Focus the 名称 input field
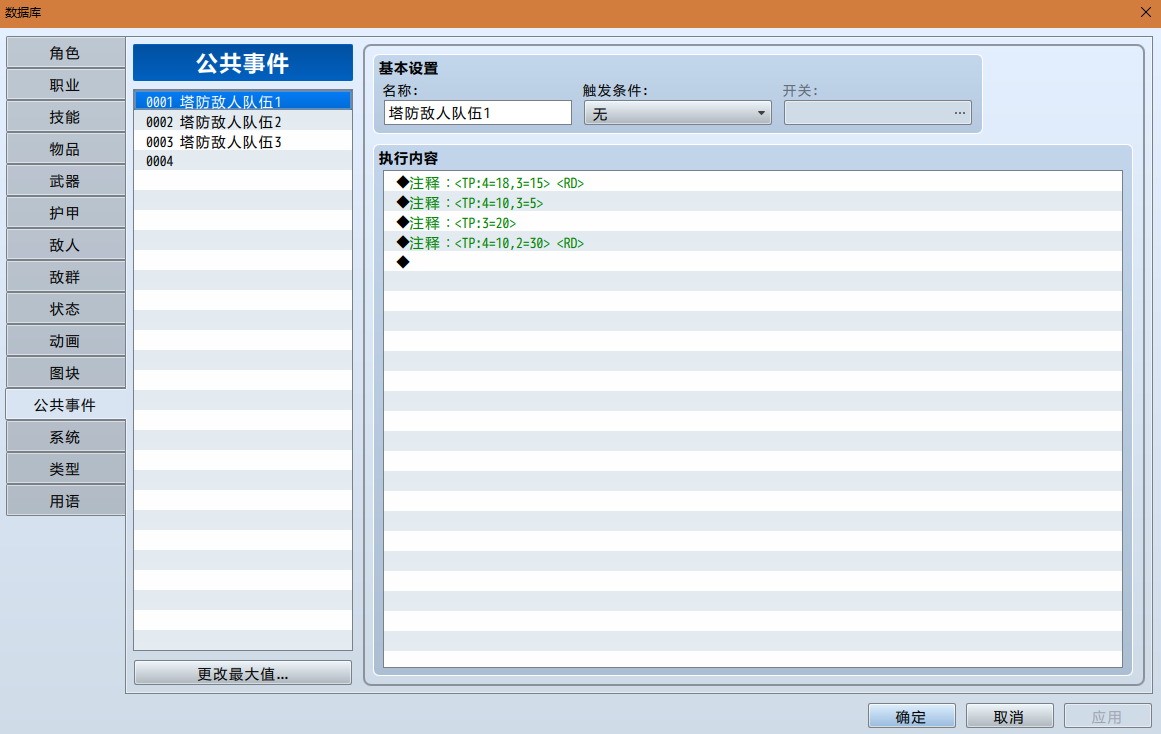The height and width of the screenshot is (734, 1161). coord(478,113)
